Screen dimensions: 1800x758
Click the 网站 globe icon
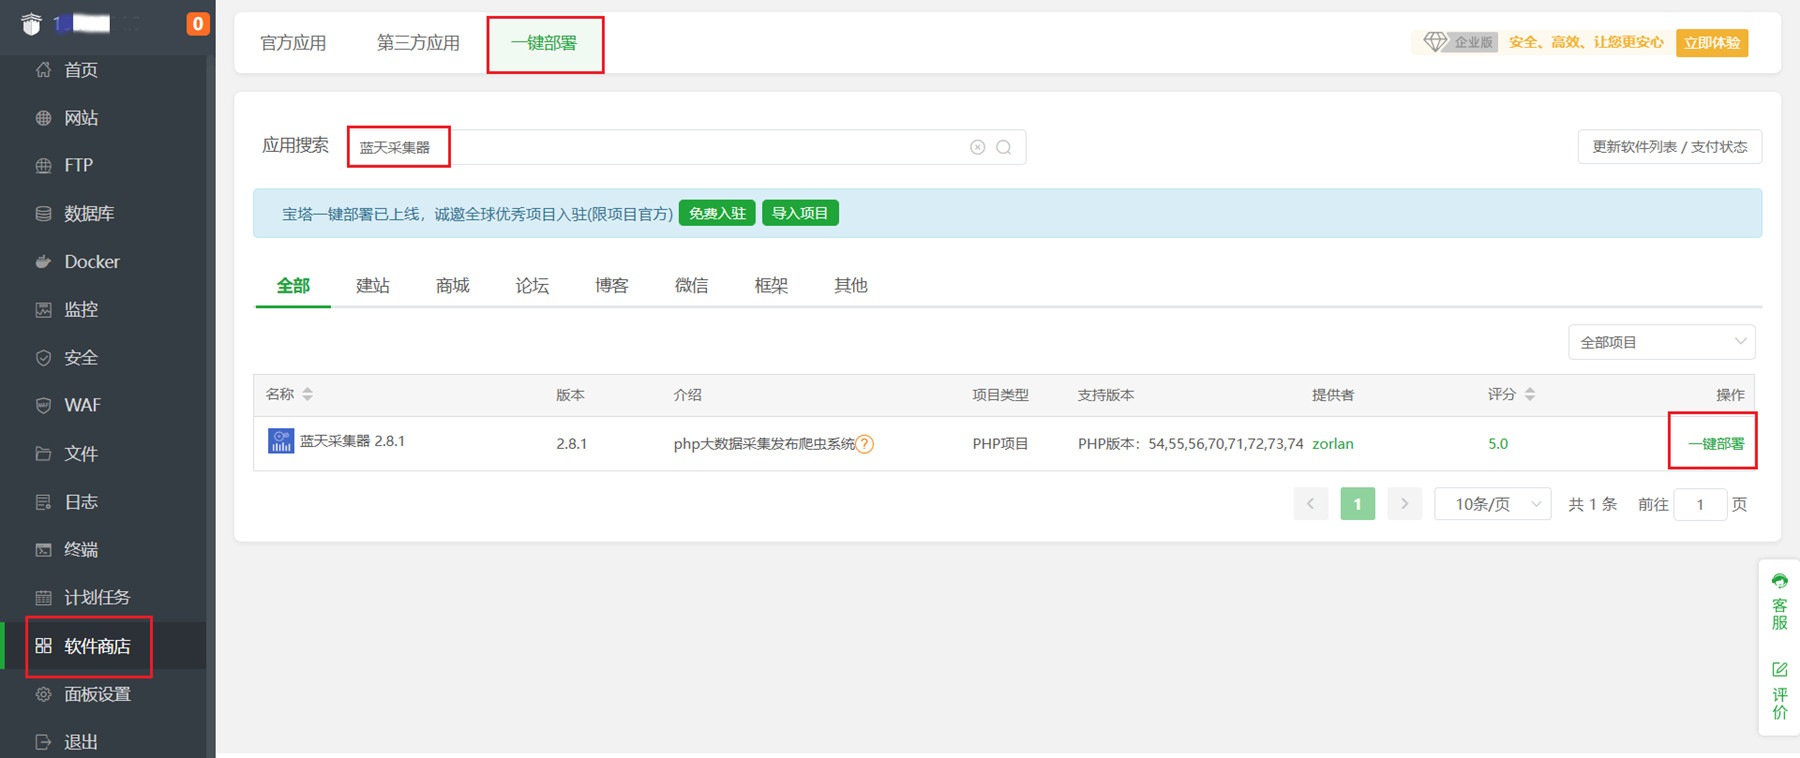click(43, 118)
